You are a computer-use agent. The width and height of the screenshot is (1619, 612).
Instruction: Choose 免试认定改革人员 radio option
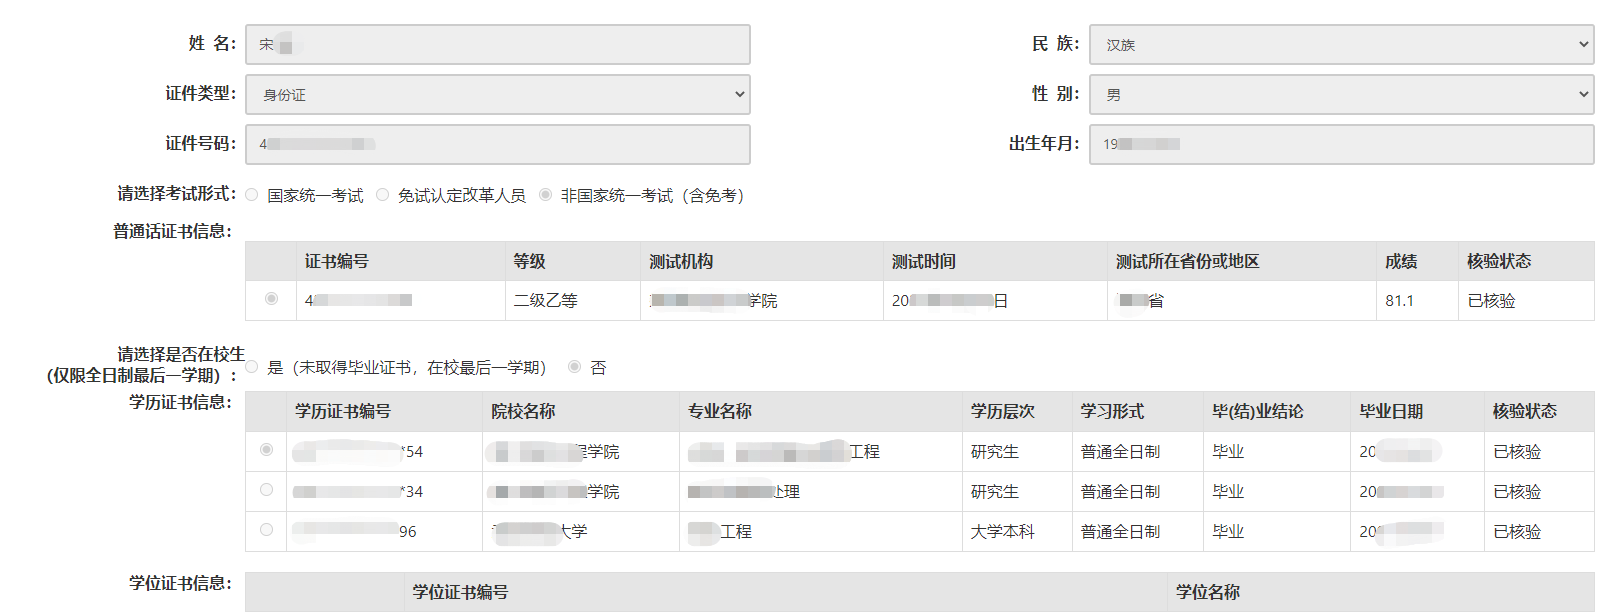(x=383, y=195)
